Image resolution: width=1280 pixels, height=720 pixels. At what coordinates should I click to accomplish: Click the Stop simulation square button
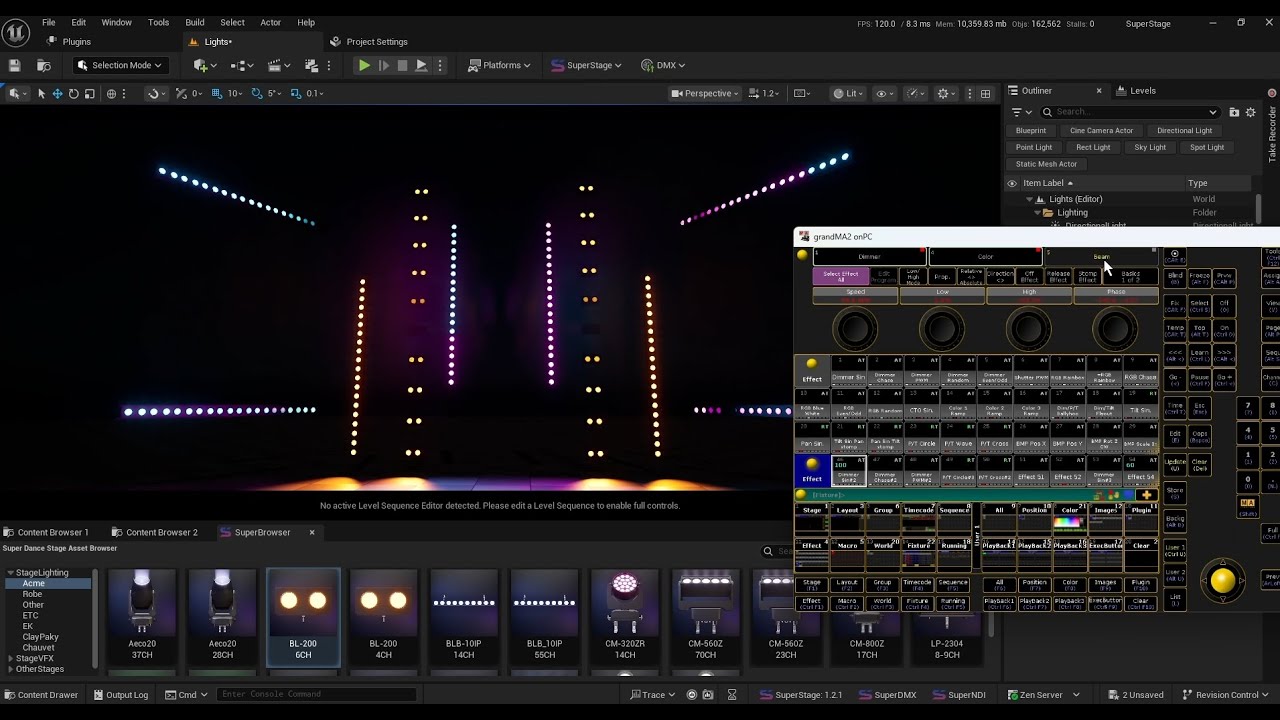tap(402, 65)
